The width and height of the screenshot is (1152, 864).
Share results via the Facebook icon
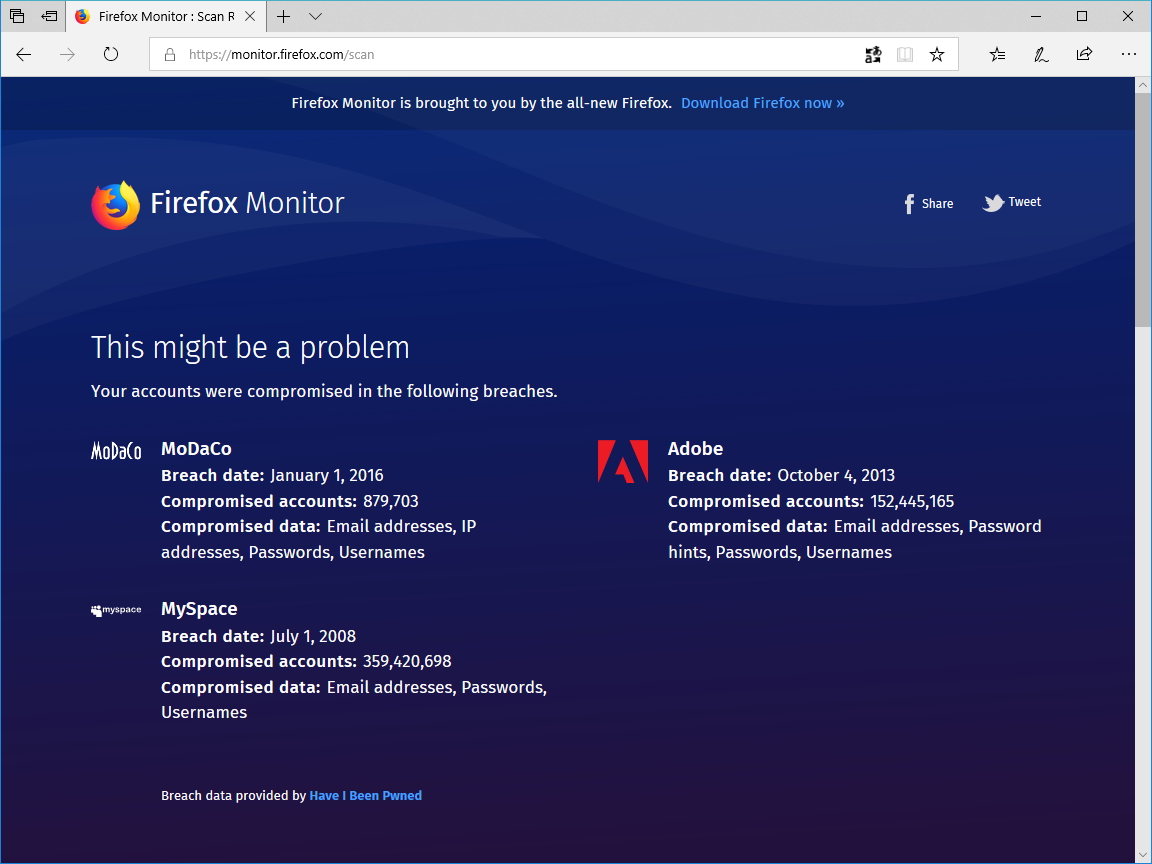pos(908,203)
